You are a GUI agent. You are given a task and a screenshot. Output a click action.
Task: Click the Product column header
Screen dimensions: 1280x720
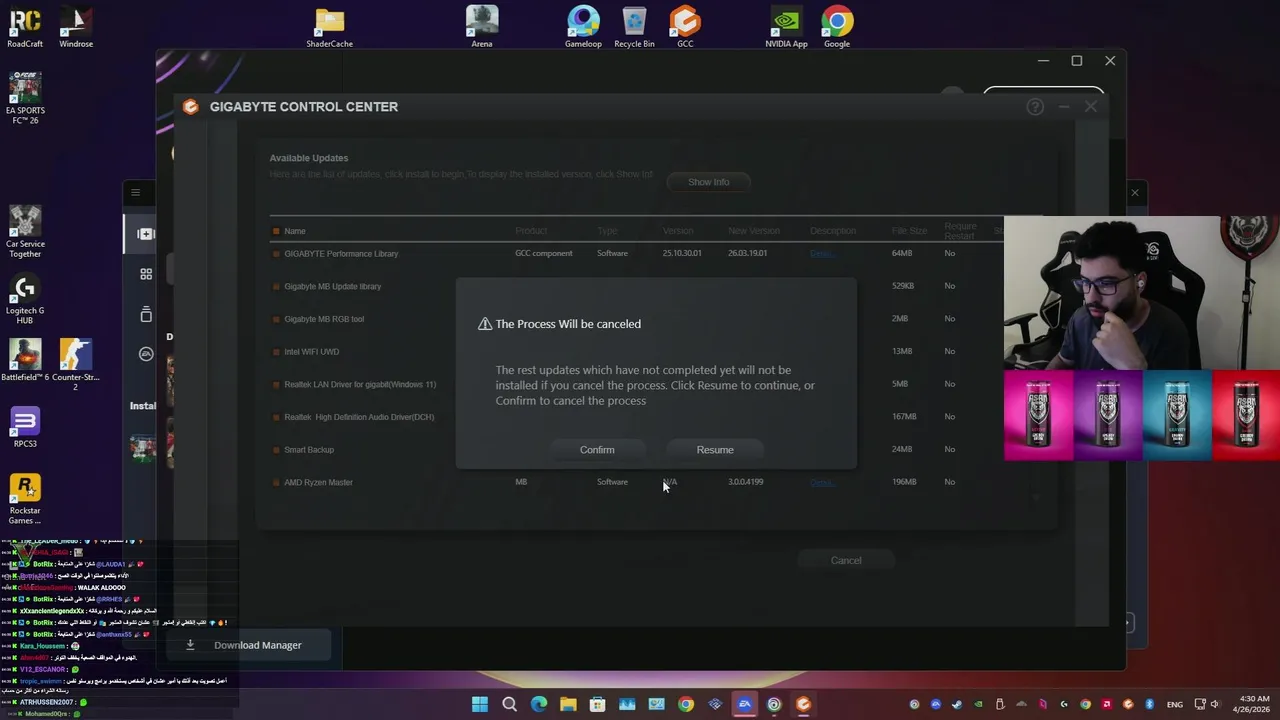point(531,231)
